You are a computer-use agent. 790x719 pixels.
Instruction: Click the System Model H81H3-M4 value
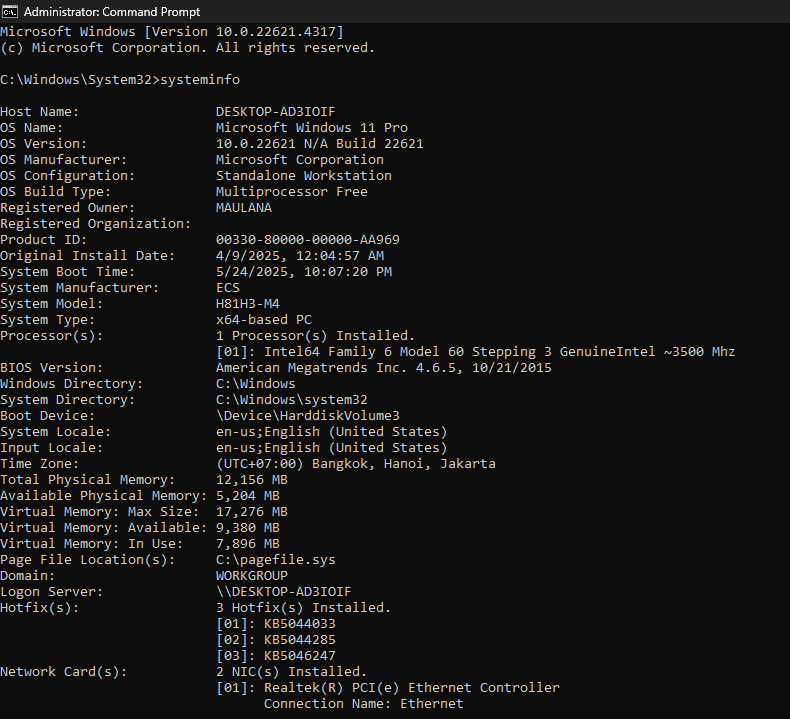[248, 303]
